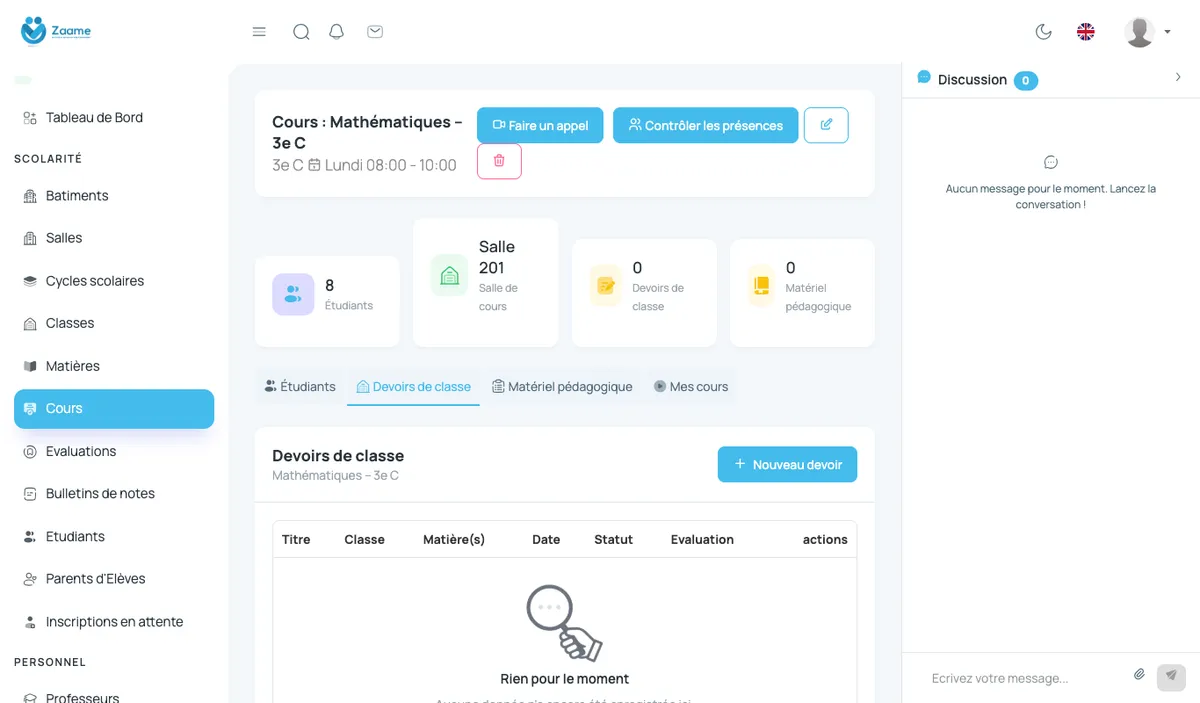Toggle dark mode moon icon

[x=1044, y=32]
